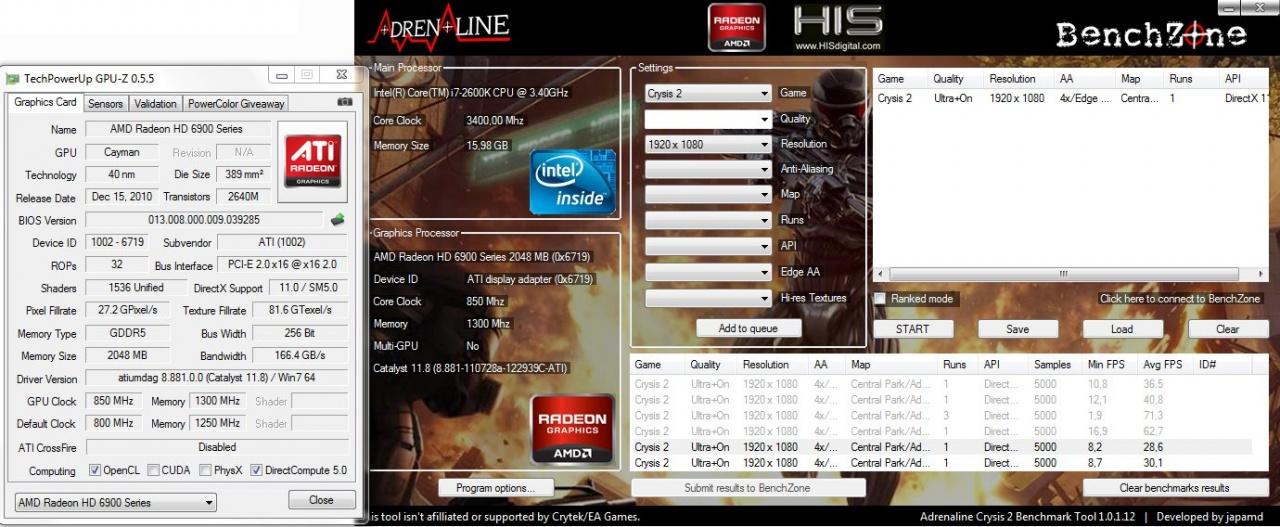Click the Bandwidth 166.4 GB/s field
1280x527 pixels.
[x=300, y=356]
